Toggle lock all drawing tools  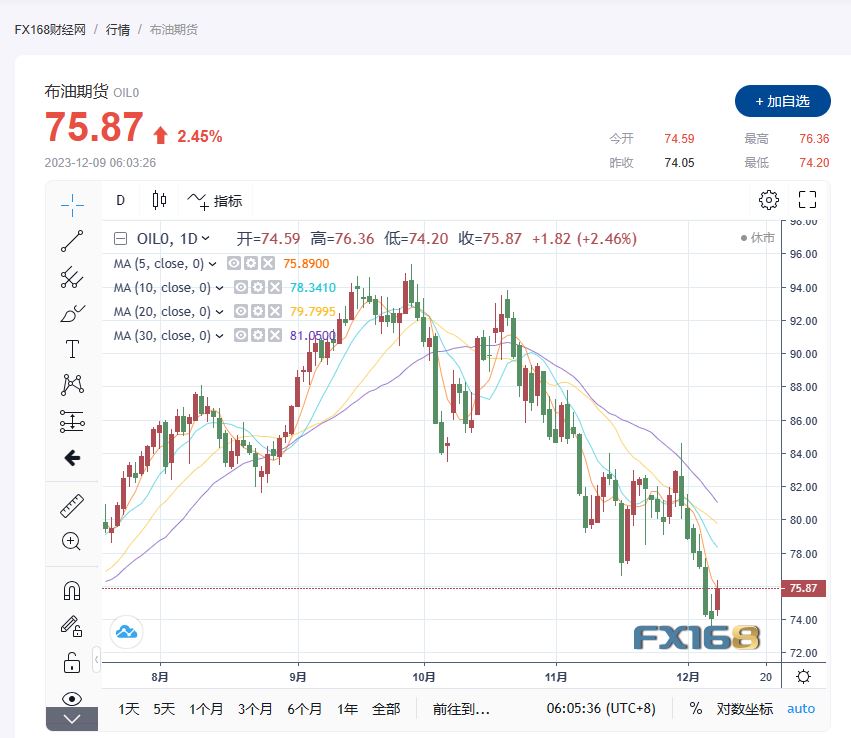click(x=72, y=662)
